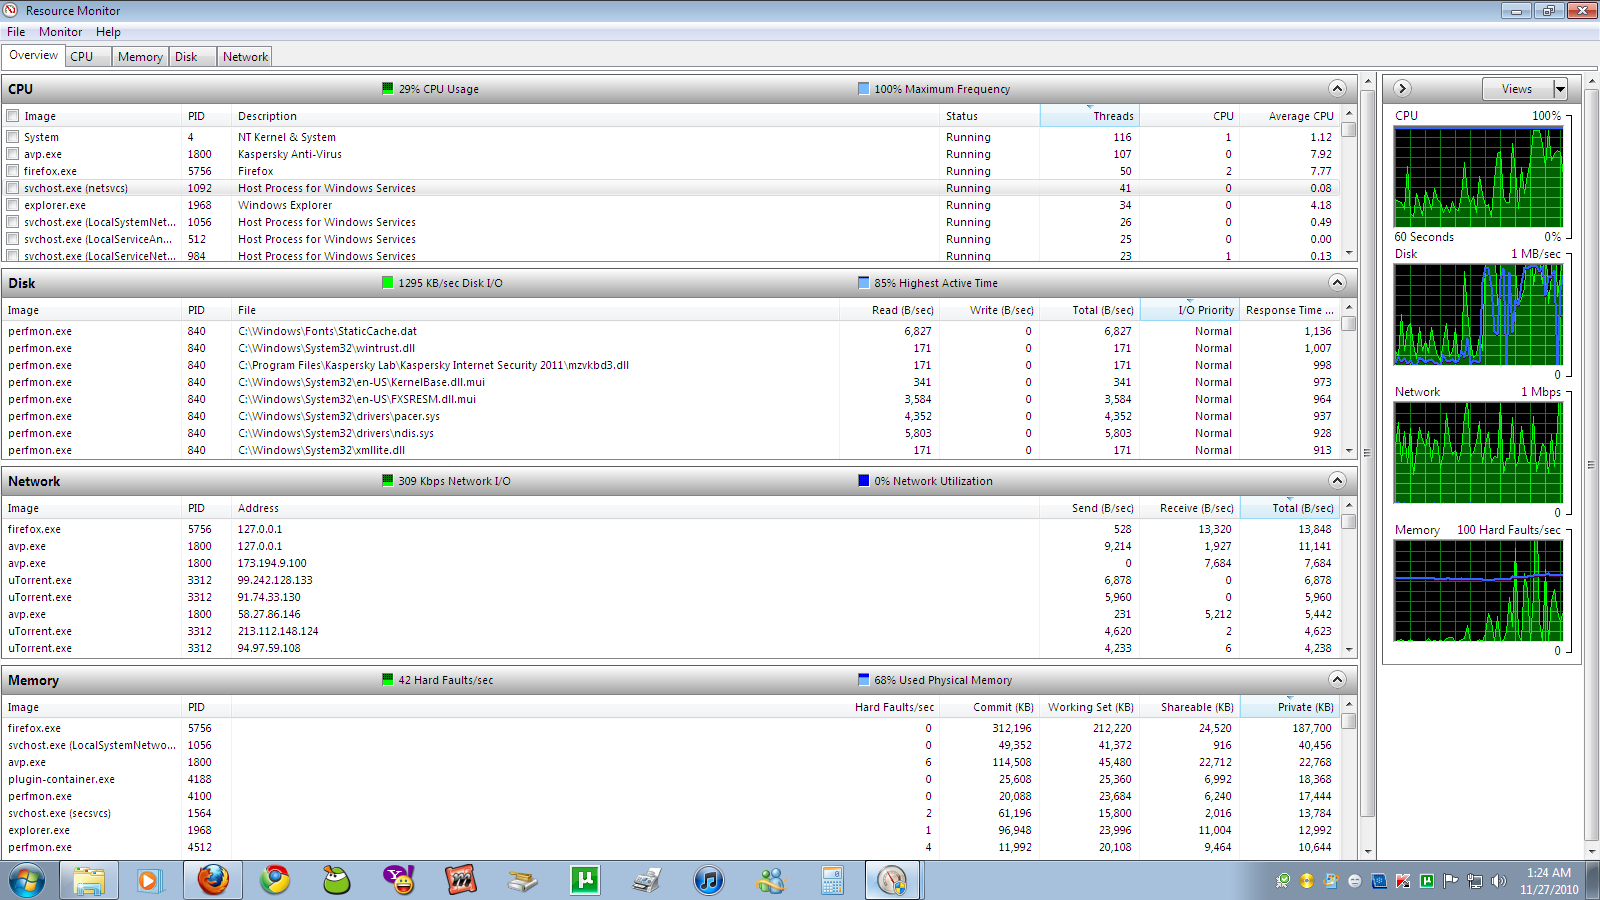Check the avp.exe checkbox in CPU list

pos(12,154)
